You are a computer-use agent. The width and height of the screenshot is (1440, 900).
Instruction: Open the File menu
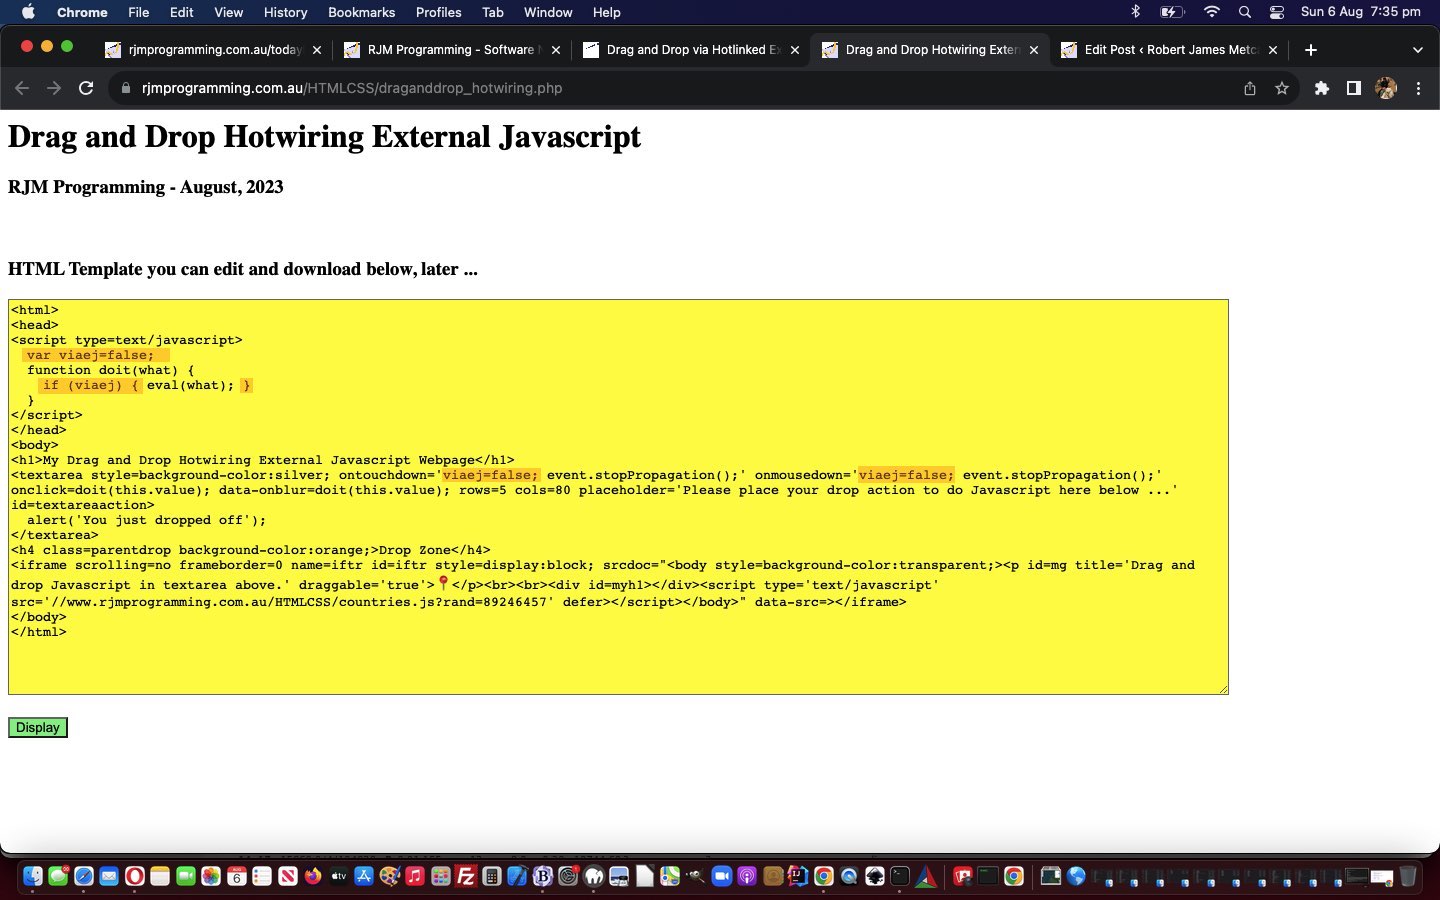click(139, 12)
